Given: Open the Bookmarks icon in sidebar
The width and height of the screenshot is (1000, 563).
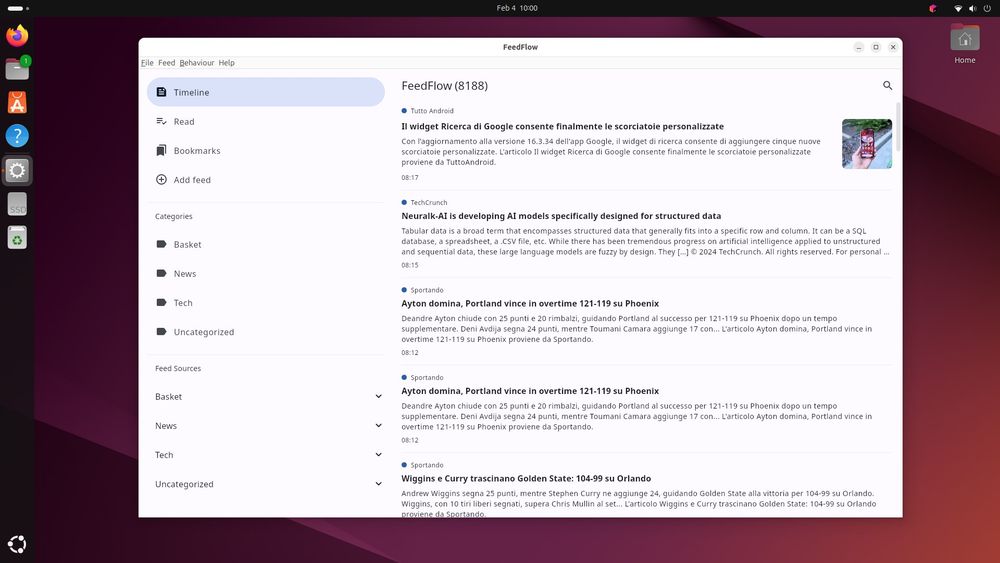Looking at the screenshot, I should (x=161, y=150).
